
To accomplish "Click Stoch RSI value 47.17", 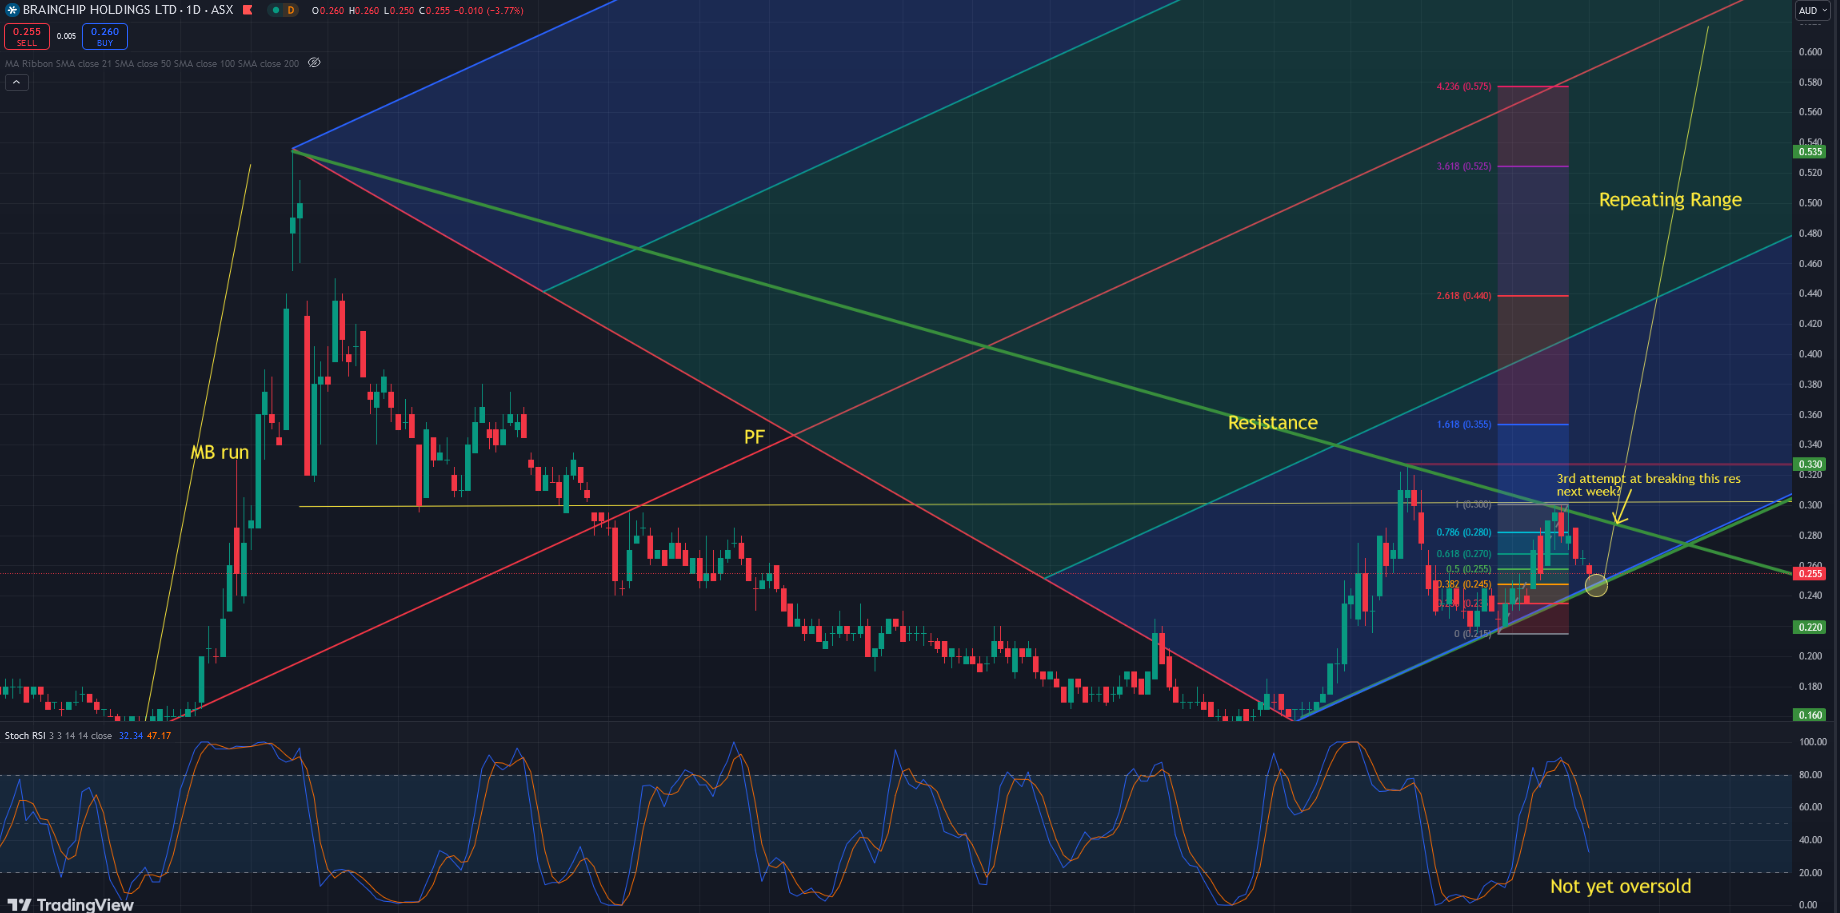I will [x=159, y=736].
